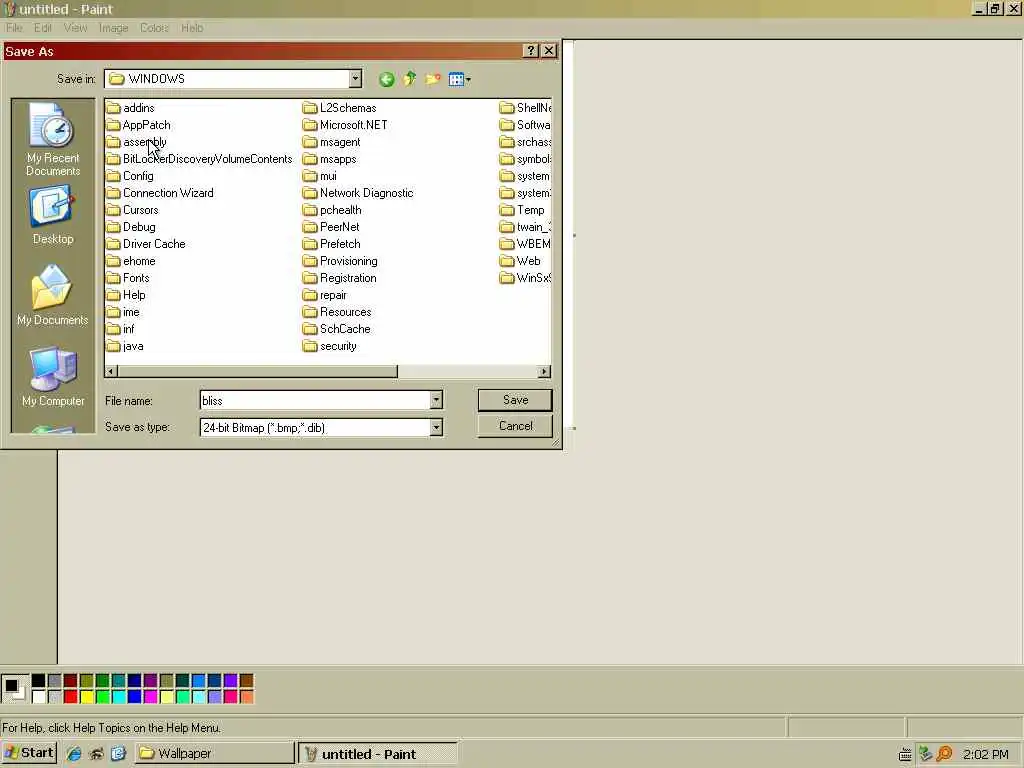The height and width of the screenshot is (768, 1024).
Task: Select Desktop in places bar
Action: tap(53, 216)
